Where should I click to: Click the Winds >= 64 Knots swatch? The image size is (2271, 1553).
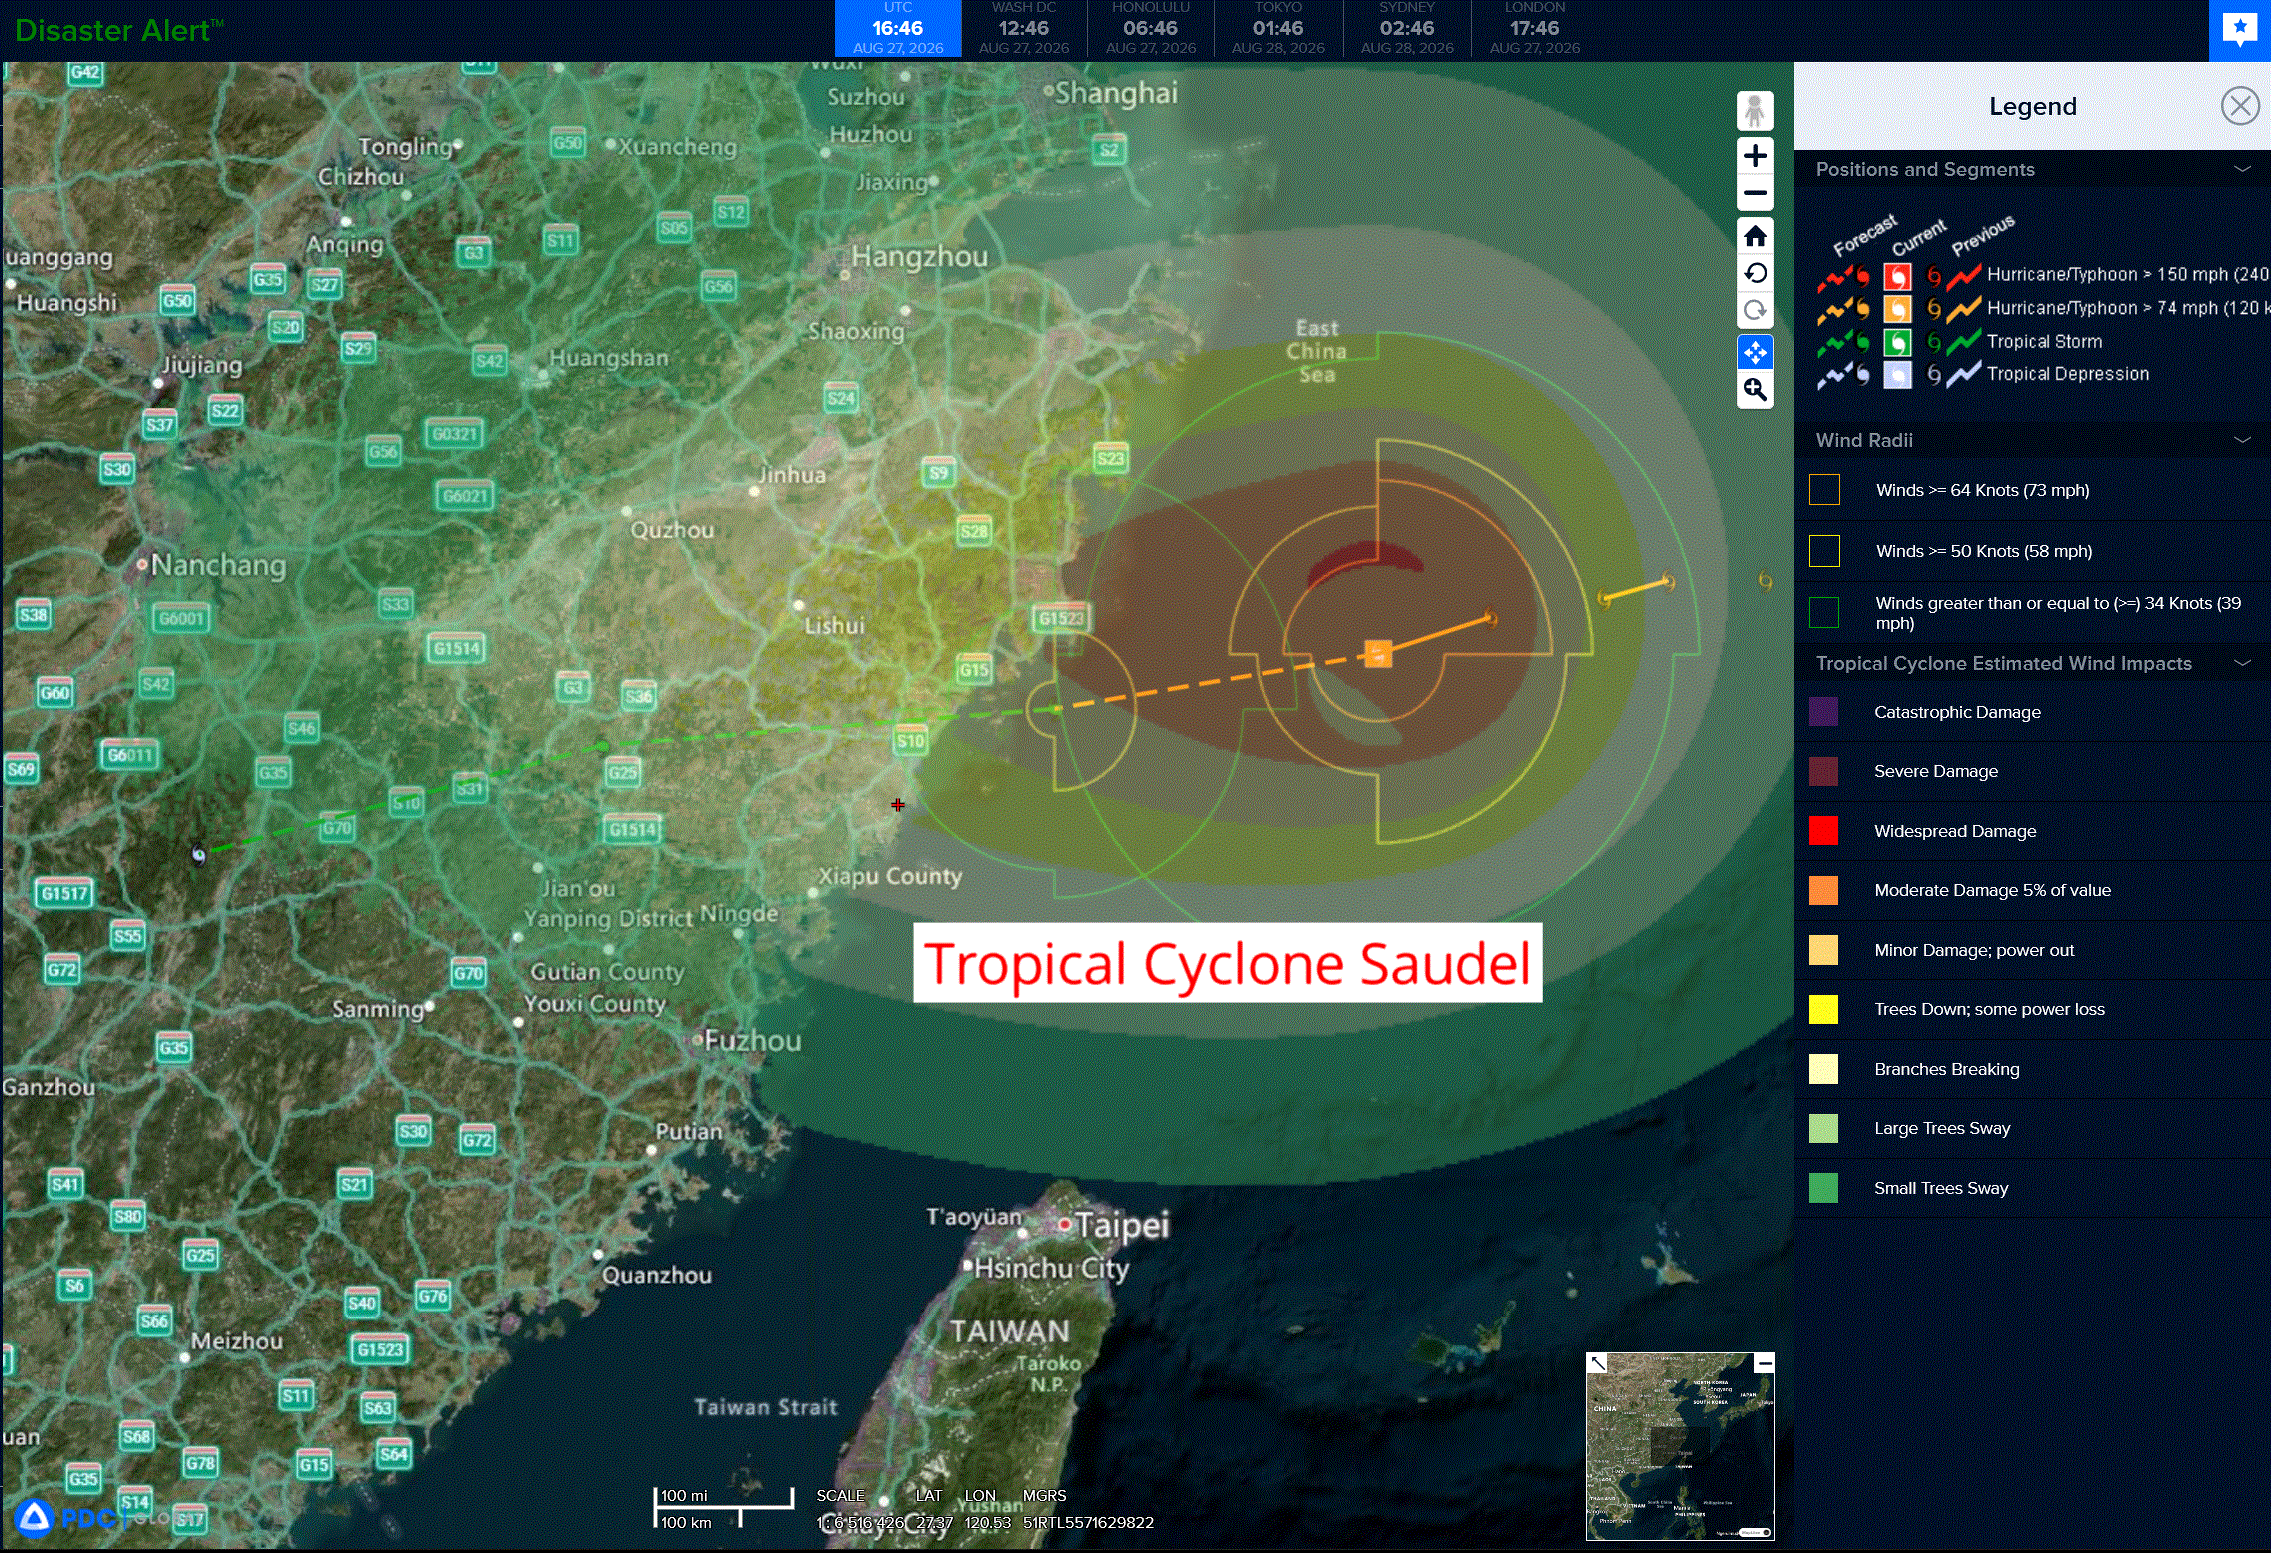[x=1824, y=490]
